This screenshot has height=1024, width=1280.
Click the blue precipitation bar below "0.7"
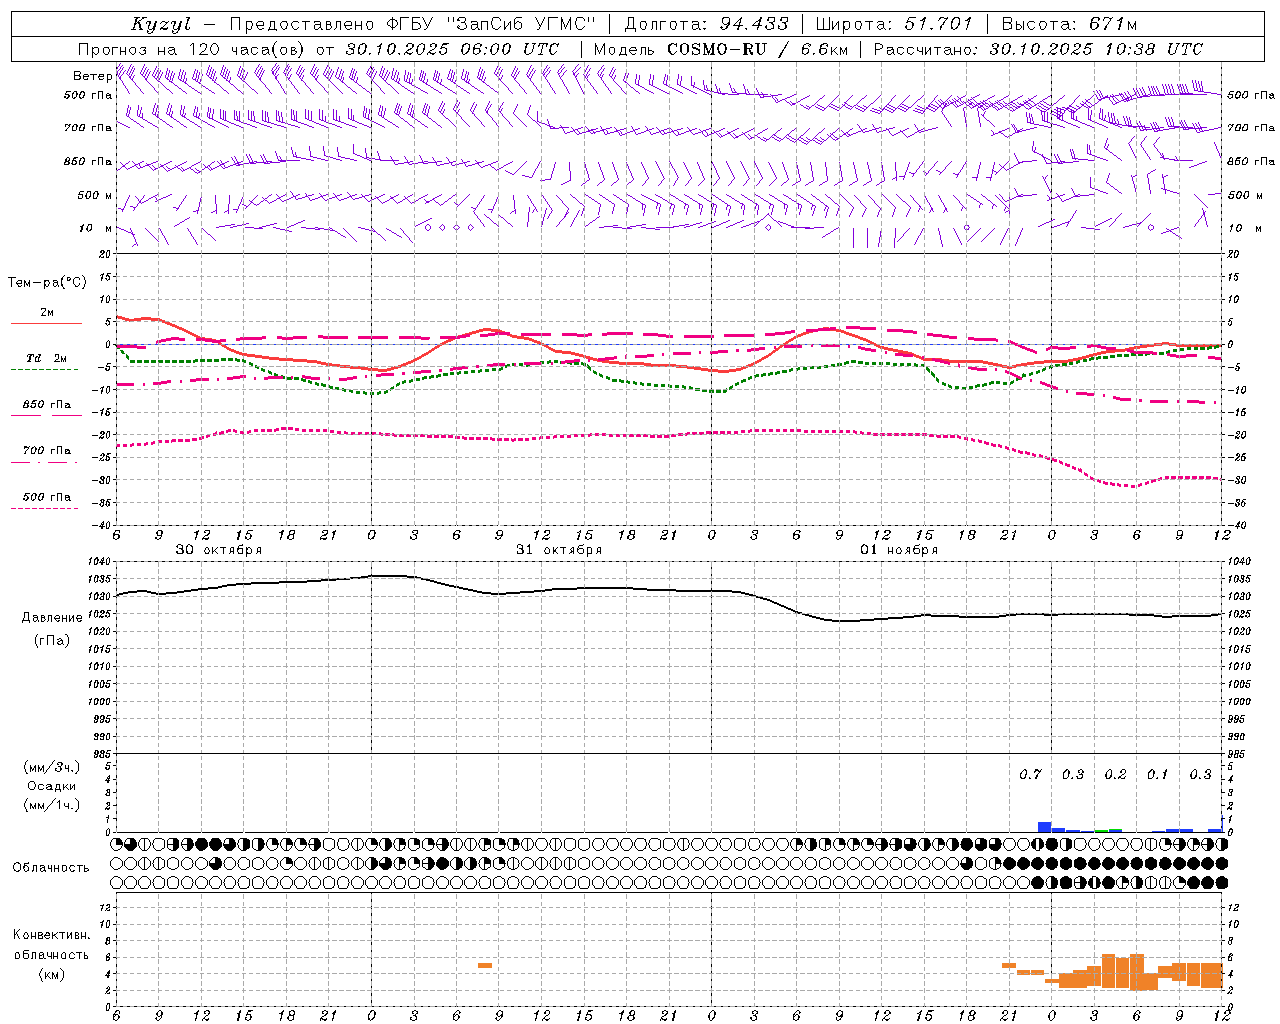[x=1044, y=827]
